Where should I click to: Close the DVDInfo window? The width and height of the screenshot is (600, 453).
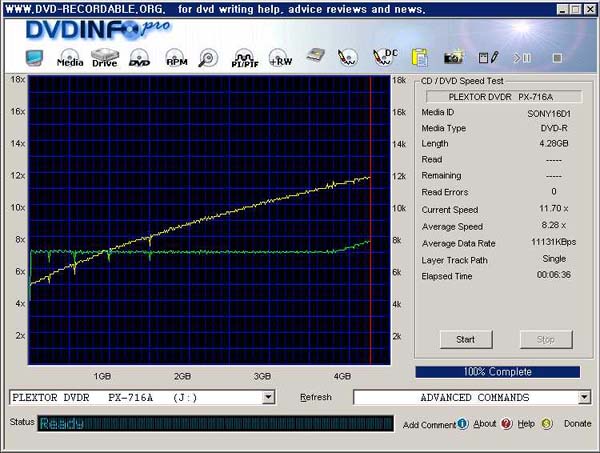pyautogui.click(x=590, y=10)
